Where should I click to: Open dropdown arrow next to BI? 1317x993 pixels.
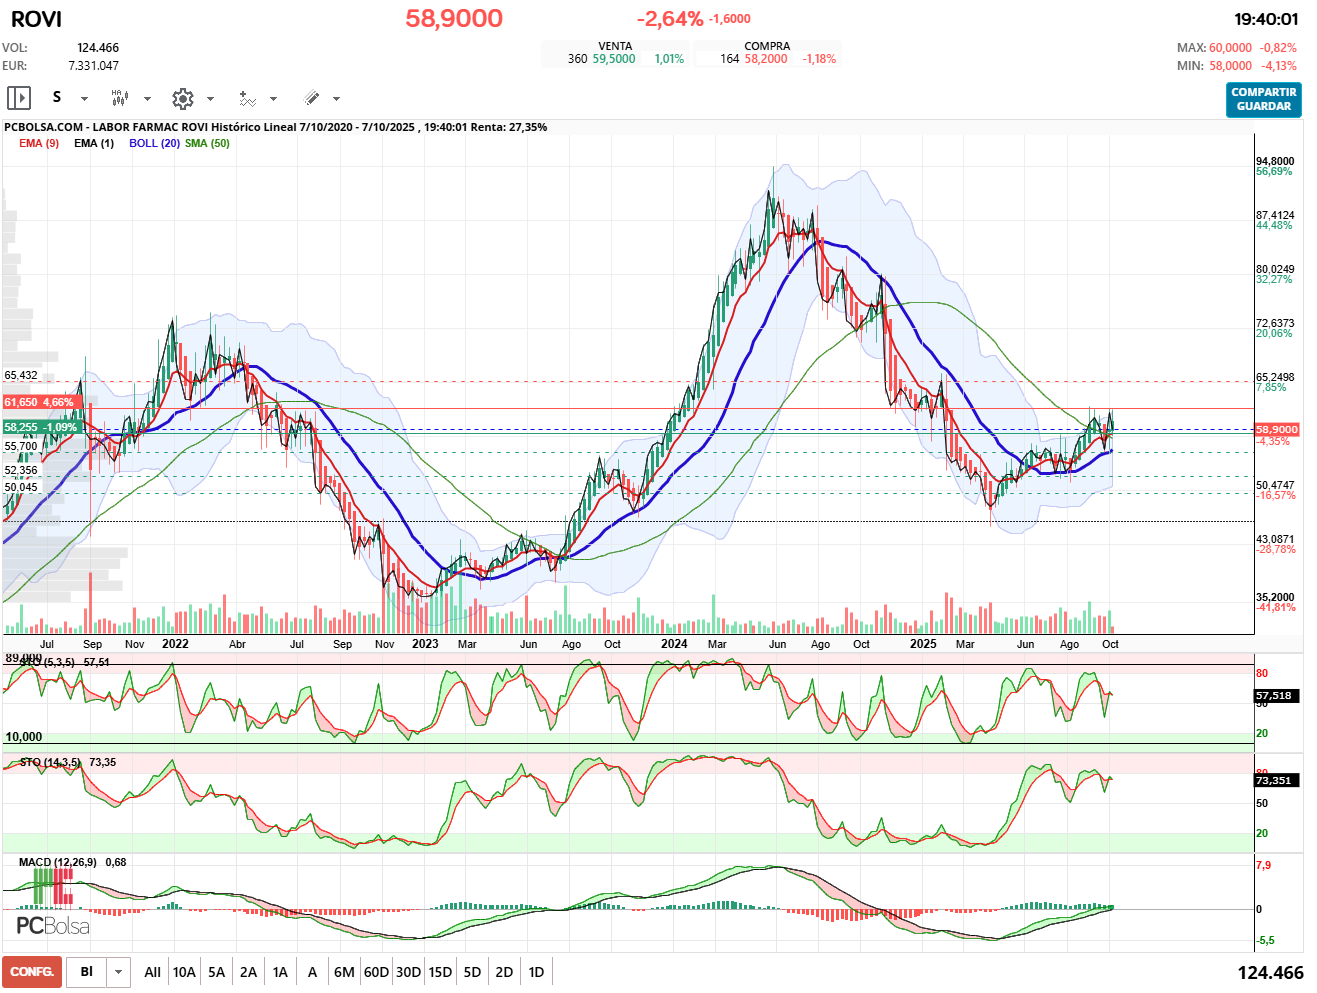[119, 972]
